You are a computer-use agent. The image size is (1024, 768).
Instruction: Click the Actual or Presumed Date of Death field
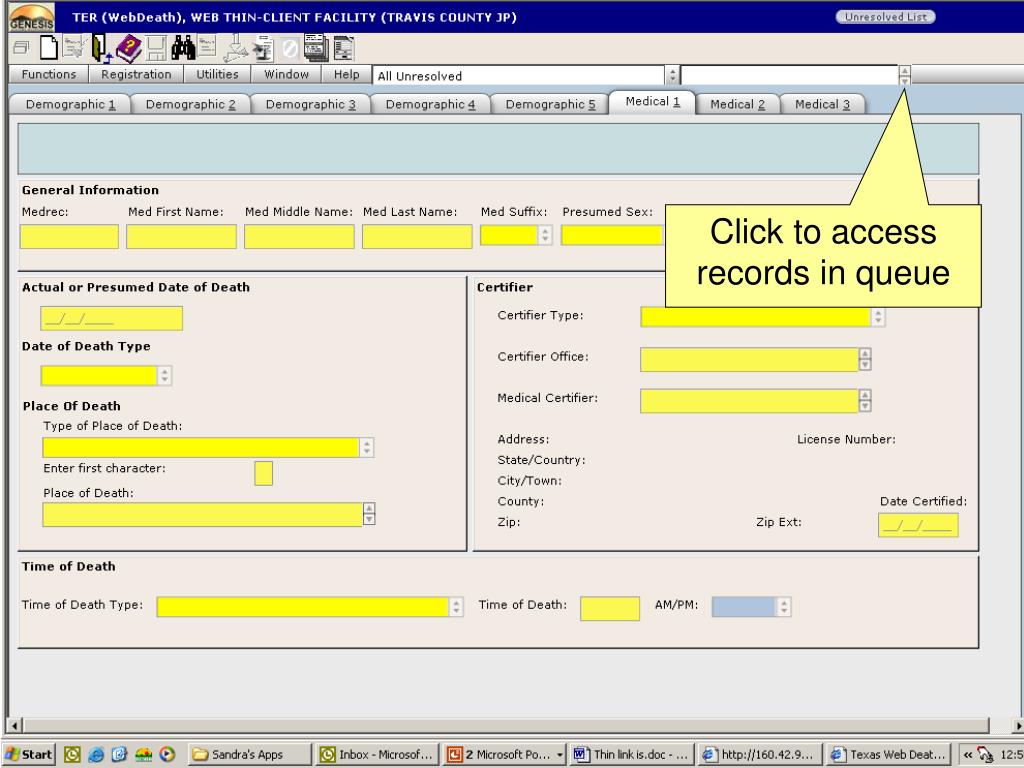click(x=112, y=319)
